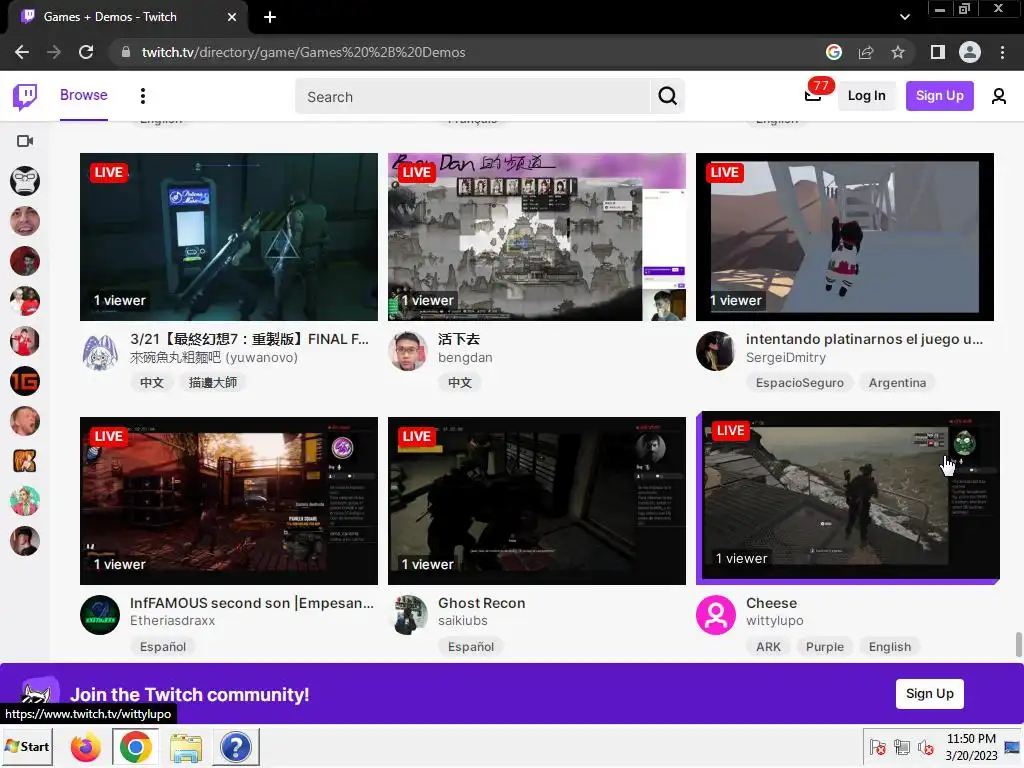Screen dimensions: 1024x768
Task: Click Sign Up in the purple banner
Action: click(929, 694)
